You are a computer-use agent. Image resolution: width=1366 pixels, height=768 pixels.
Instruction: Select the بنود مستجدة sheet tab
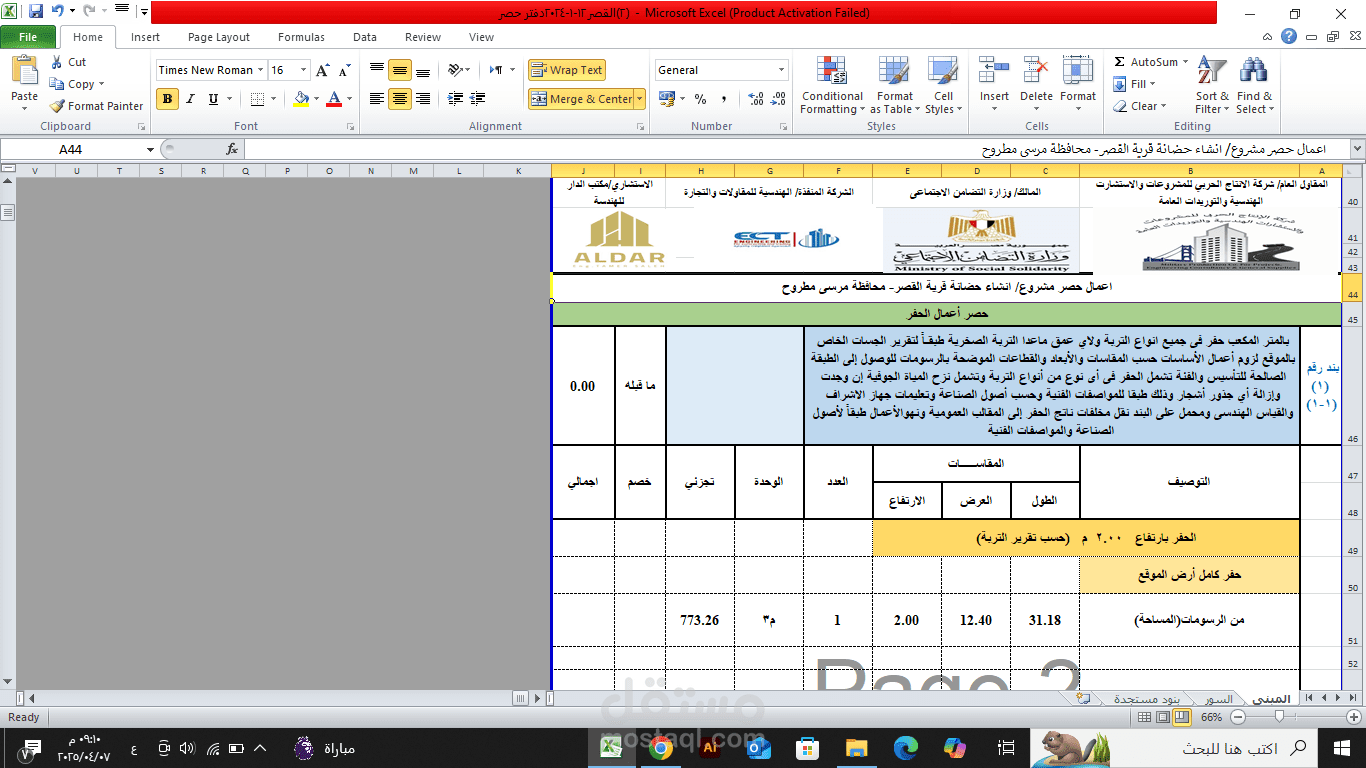tap(1147, 698)
